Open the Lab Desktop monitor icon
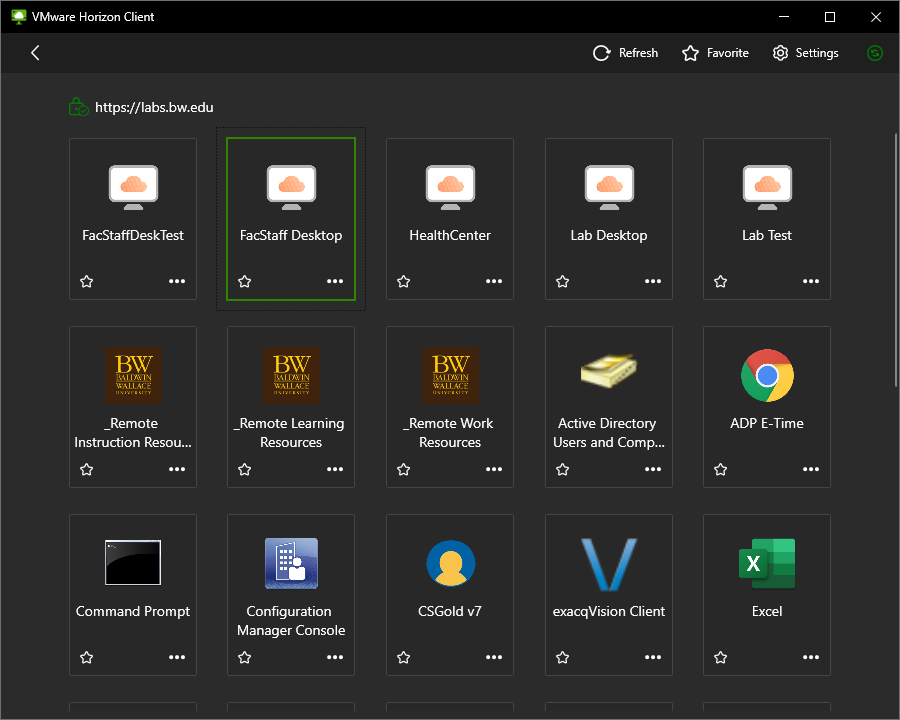The height and width of the screenshot is (720, 900). point(609,187)
